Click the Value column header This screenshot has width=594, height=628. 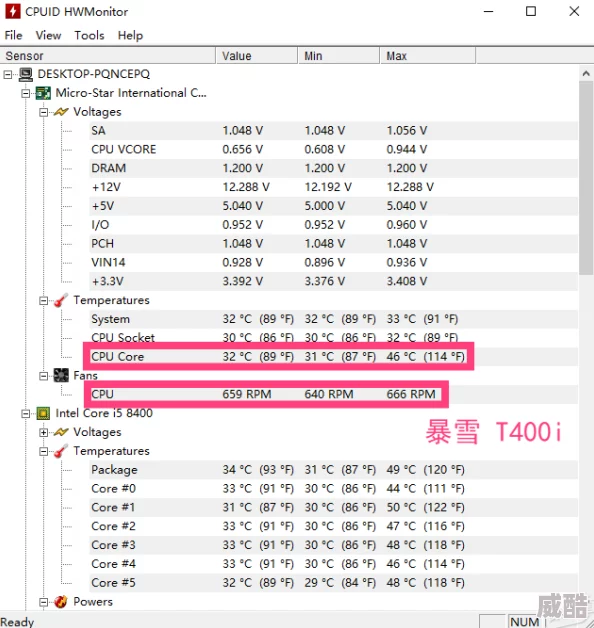(x=257, y=56)
